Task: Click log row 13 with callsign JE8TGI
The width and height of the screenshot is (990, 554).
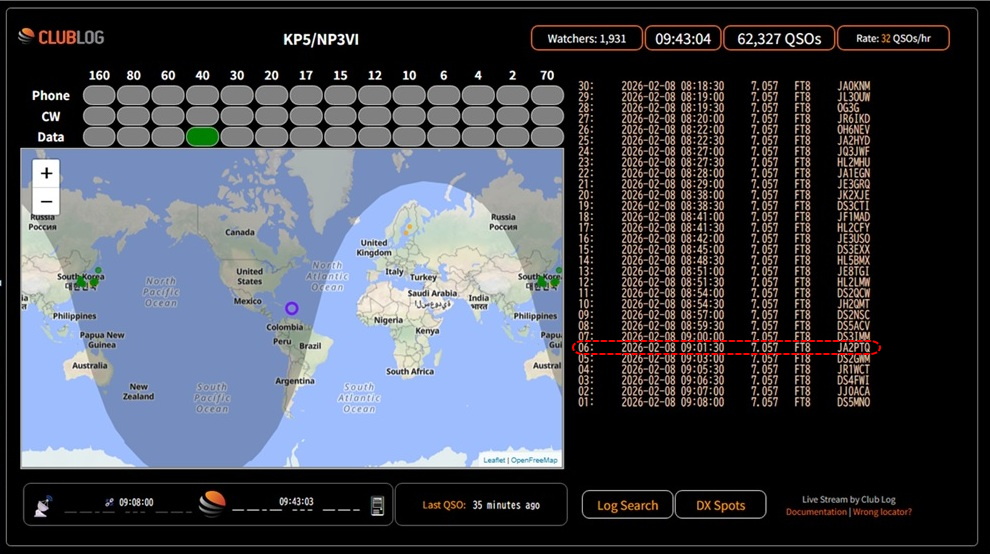Action: coord(724,272)
